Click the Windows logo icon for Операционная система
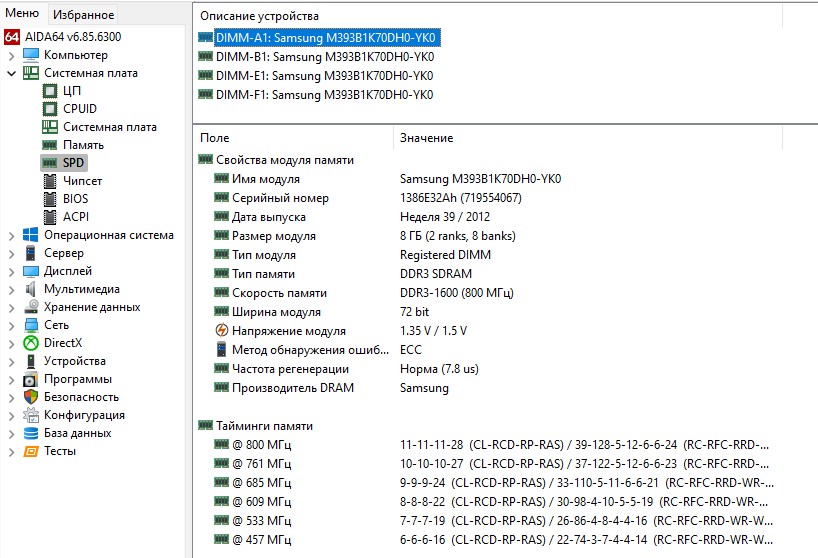Image resolution: width=818 pixels, height=558 pixels. pos(31,235)
